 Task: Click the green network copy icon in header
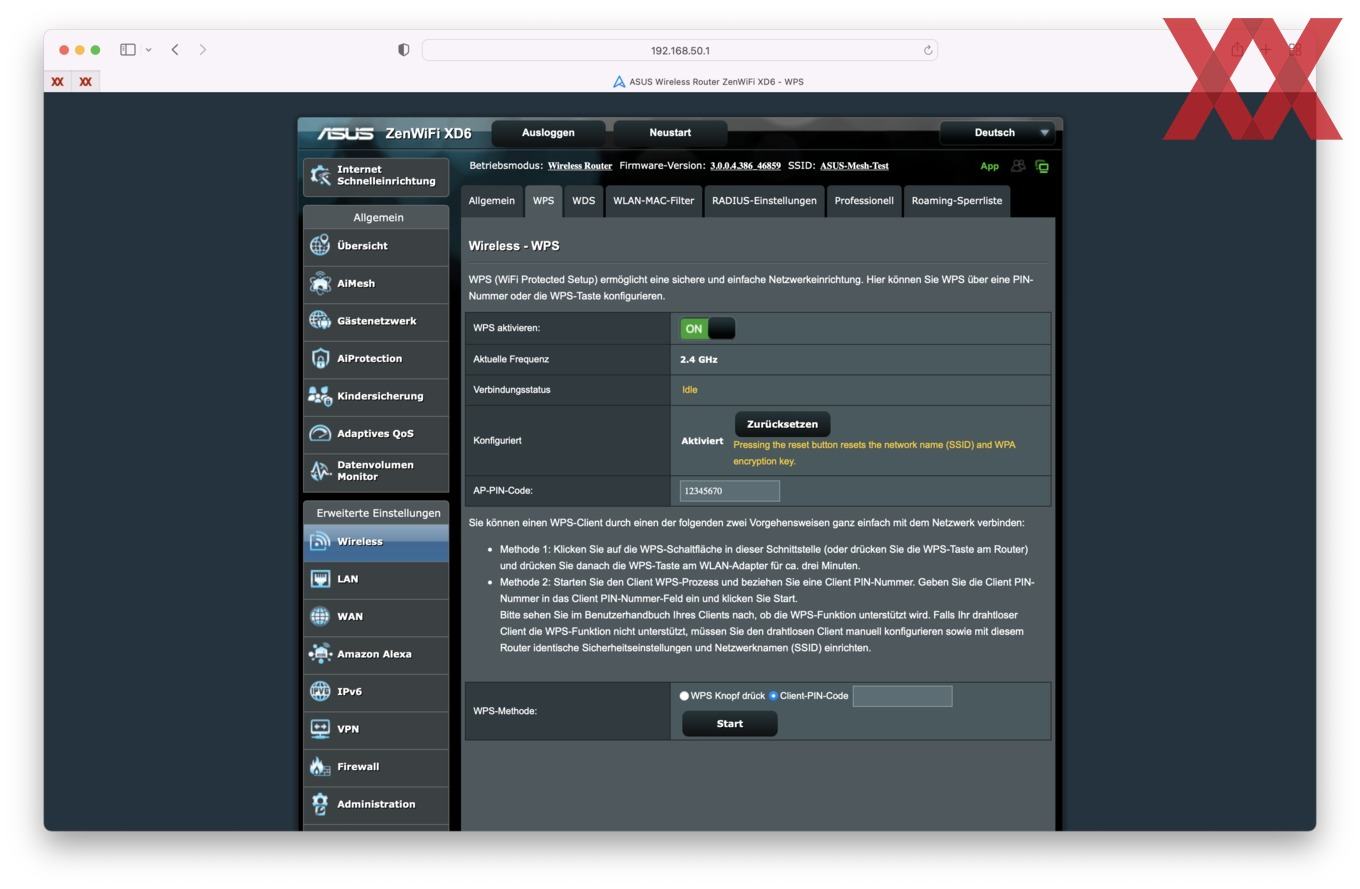click(x=1042, y=166)
